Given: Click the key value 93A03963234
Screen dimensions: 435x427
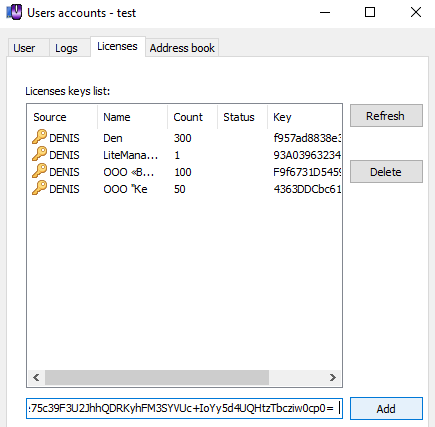Looking at the screenshot, I should point(307,155).
